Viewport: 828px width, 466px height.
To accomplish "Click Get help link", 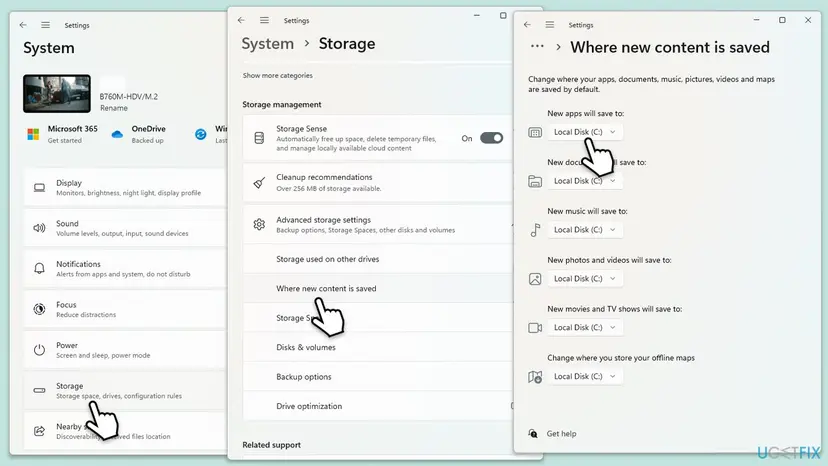I will (561, 434).
